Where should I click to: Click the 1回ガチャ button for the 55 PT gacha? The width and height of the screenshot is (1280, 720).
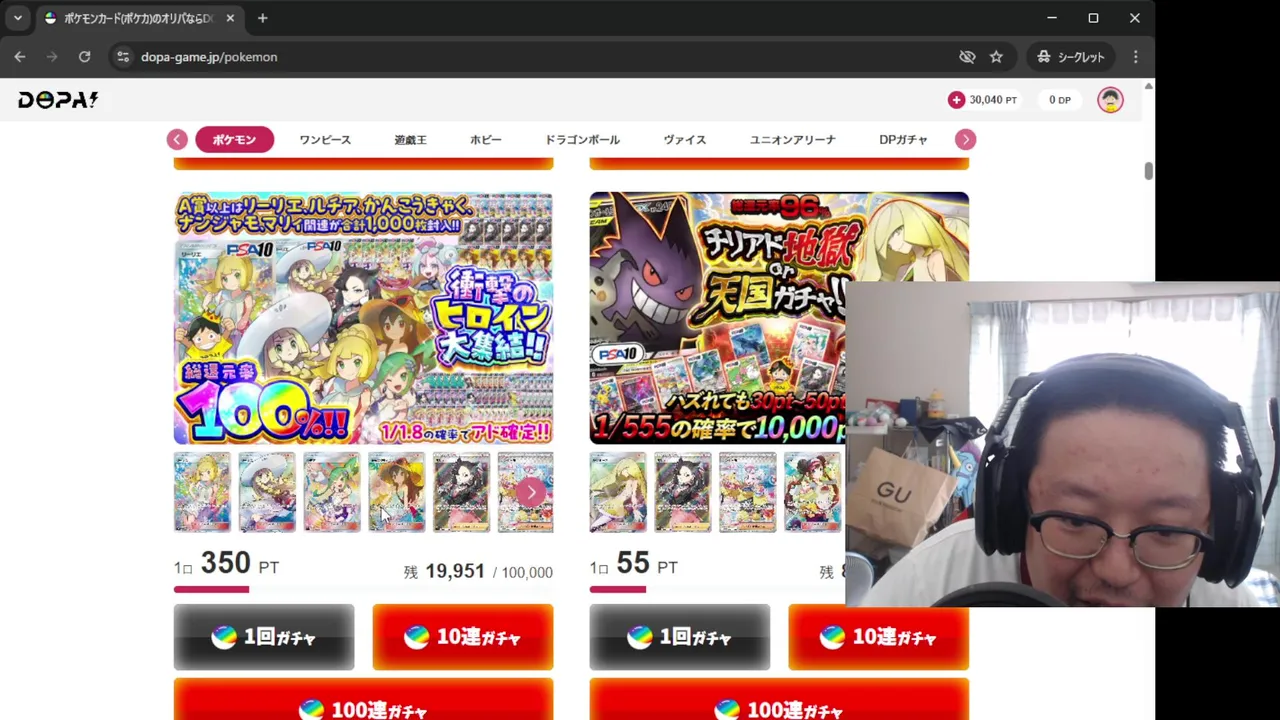(680, 637)
